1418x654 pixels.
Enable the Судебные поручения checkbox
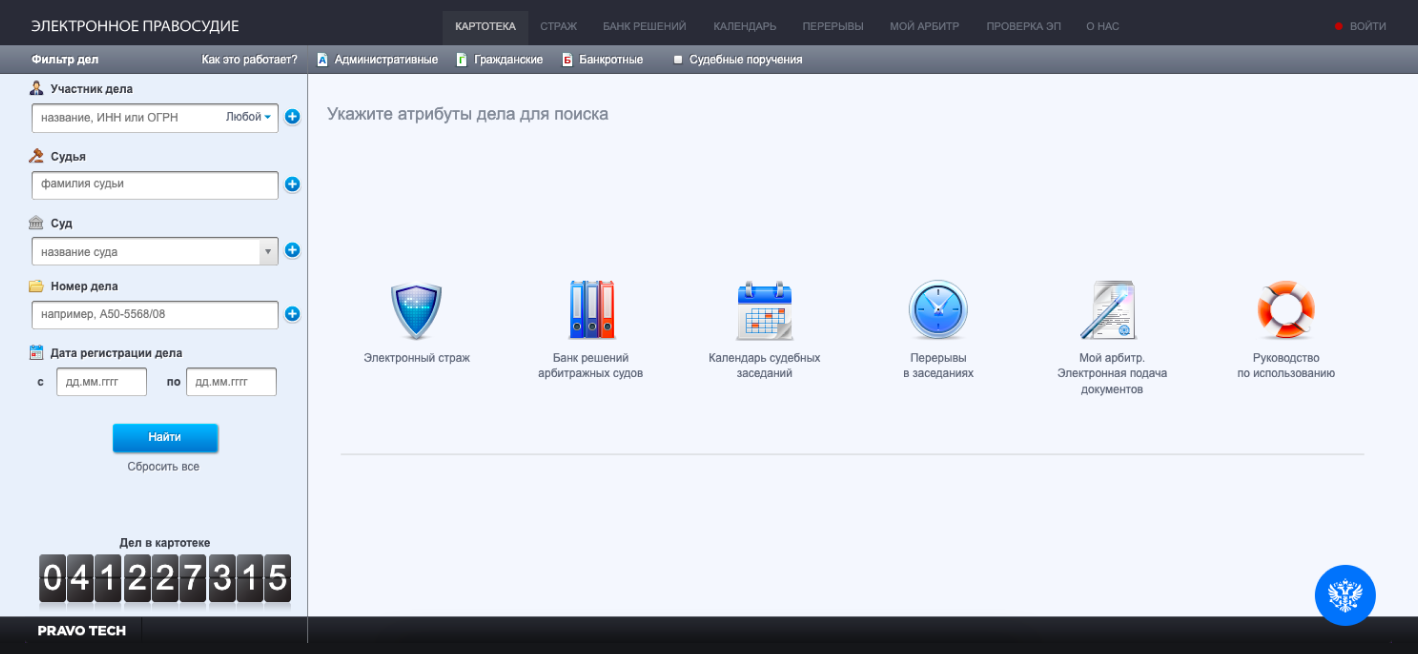(678, 60)
